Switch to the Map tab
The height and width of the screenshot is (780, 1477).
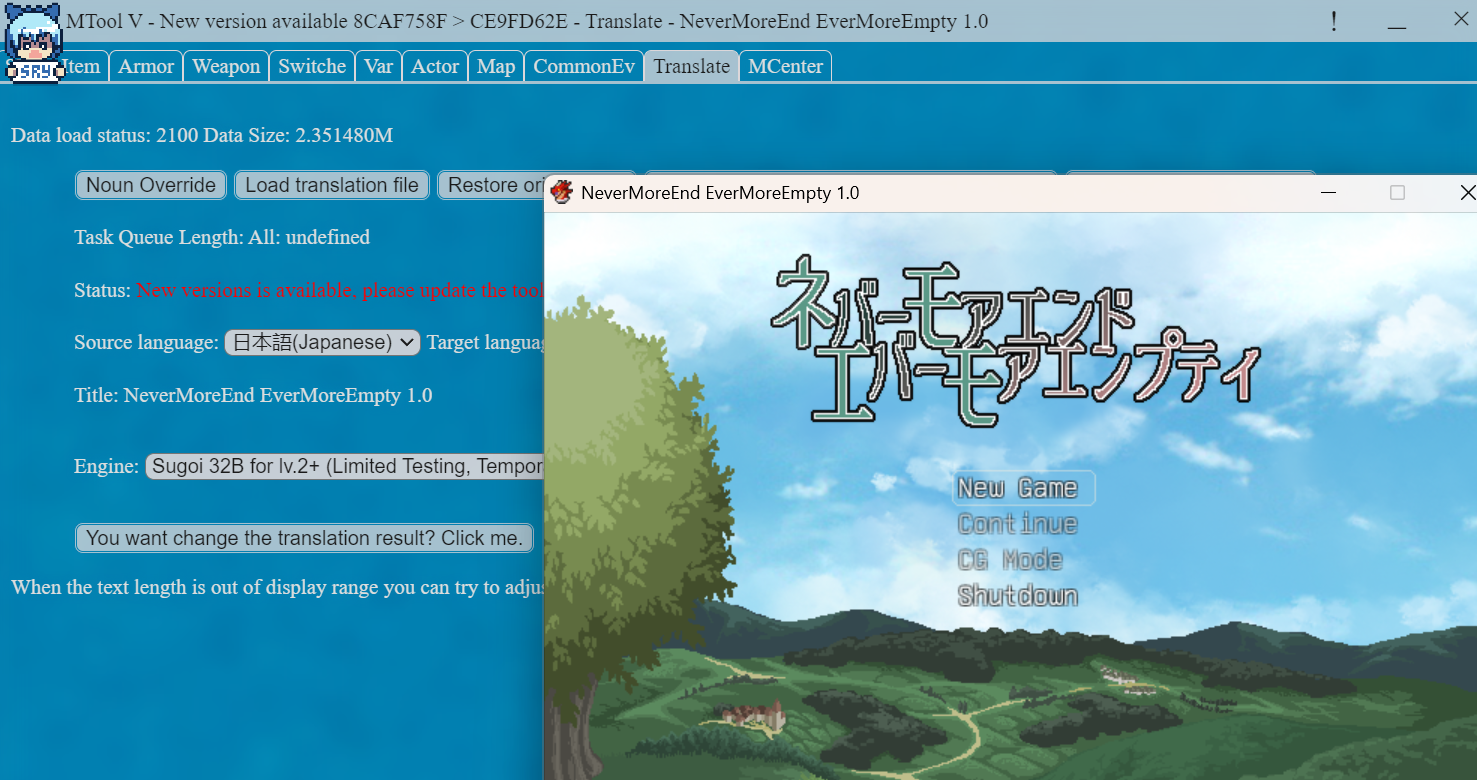[x=496, y=66]
